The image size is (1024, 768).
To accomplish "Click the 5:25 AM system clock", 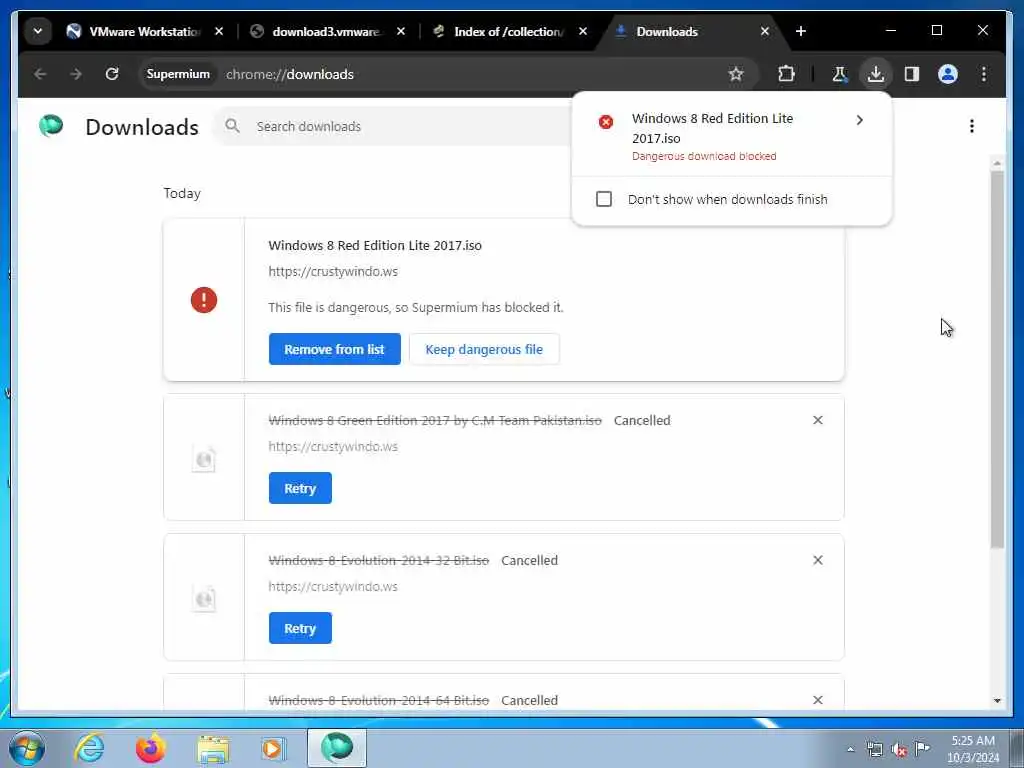I will pyautogui.click(x=972, y=748).
